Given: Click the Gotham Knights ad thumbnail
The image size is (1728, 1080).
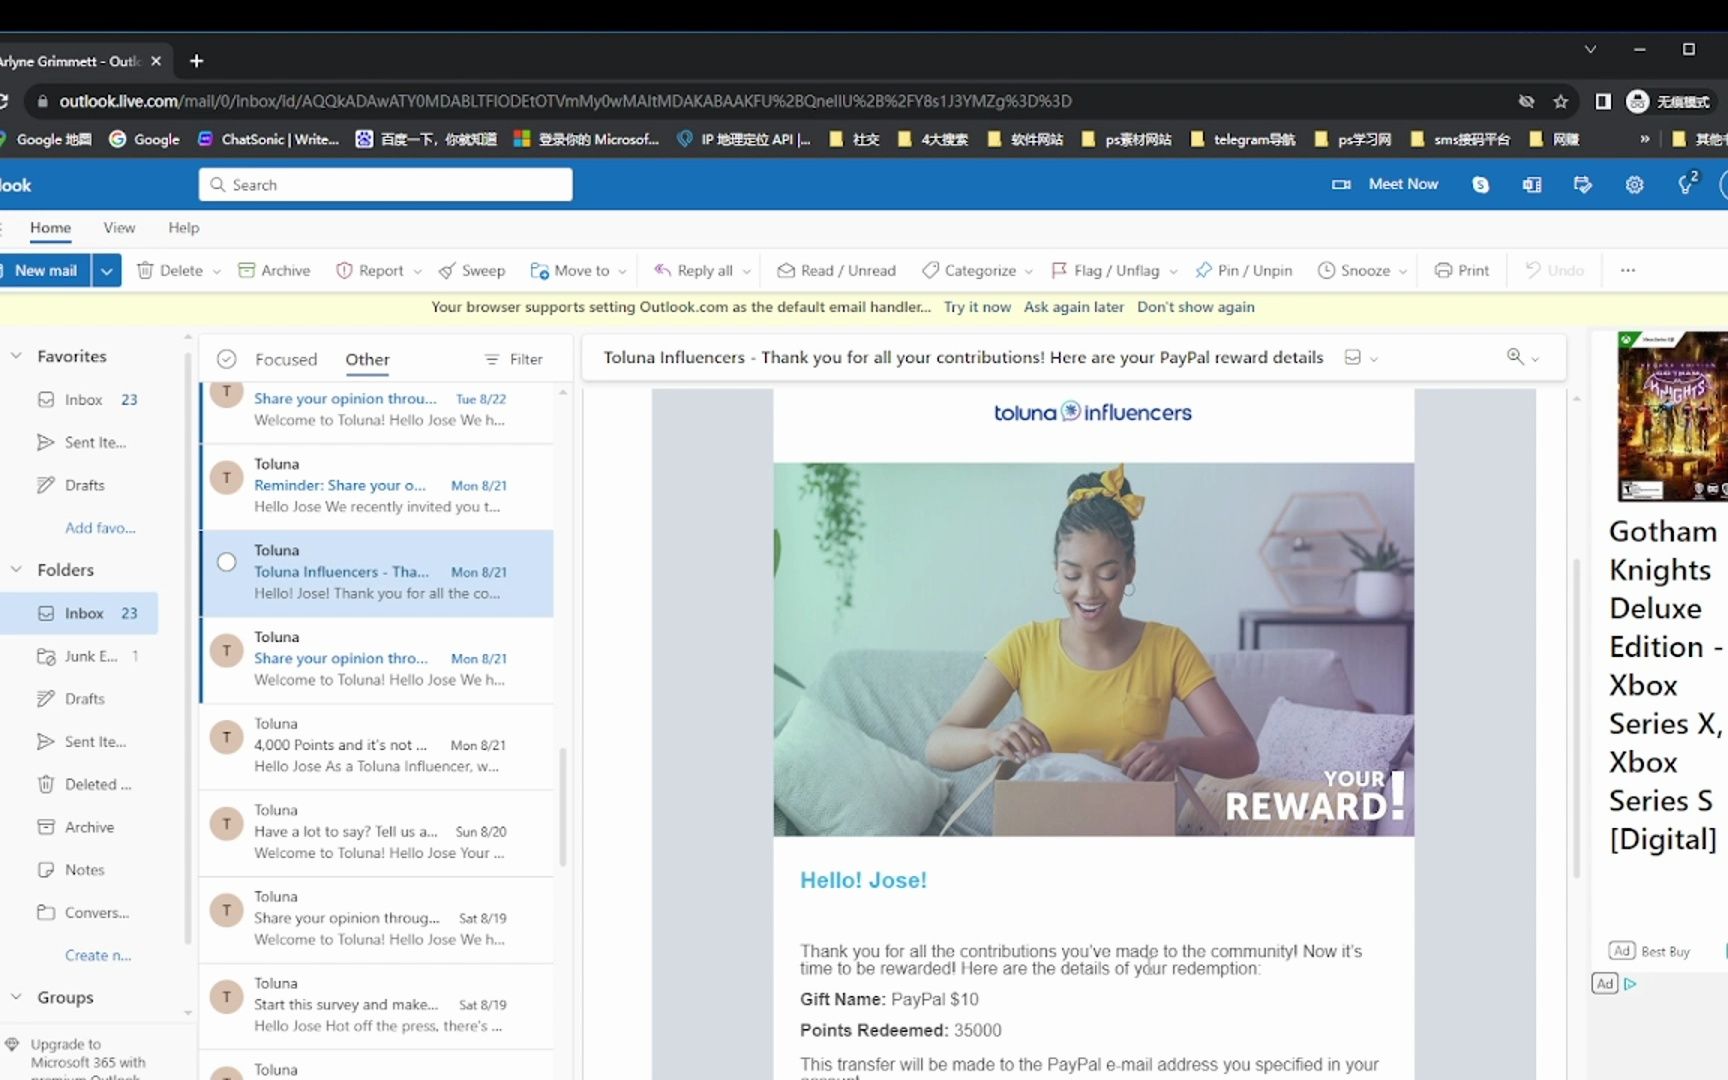Looking at the screenshot, I should pos(1672,417).
